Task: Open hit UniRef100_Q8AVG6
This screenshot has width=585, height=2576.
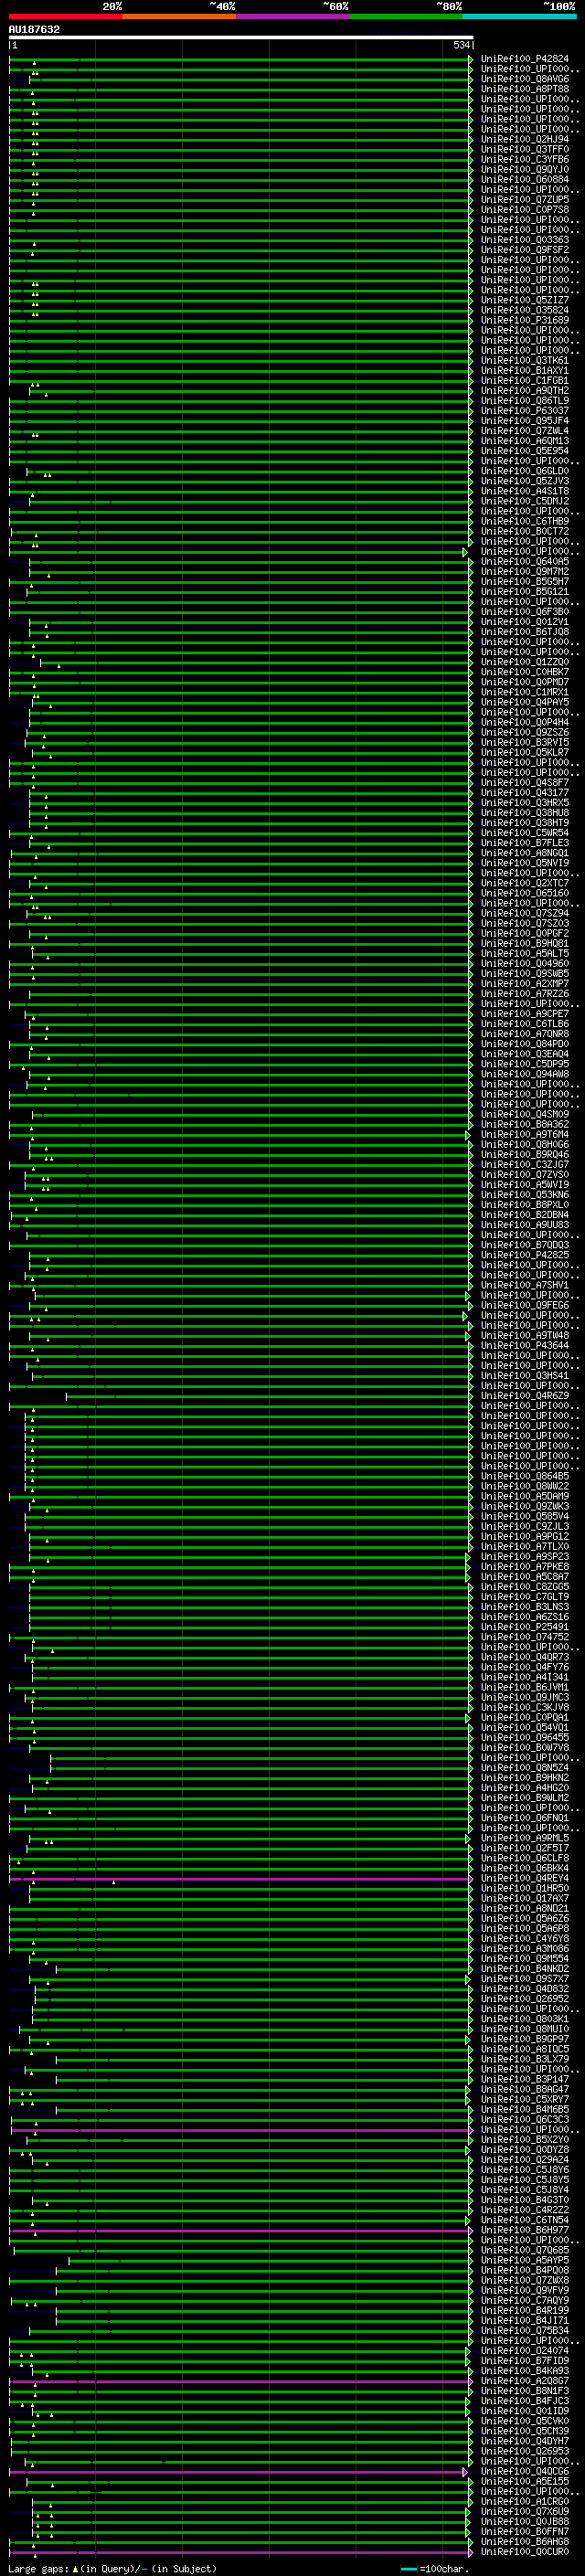Action: (525, 79)
